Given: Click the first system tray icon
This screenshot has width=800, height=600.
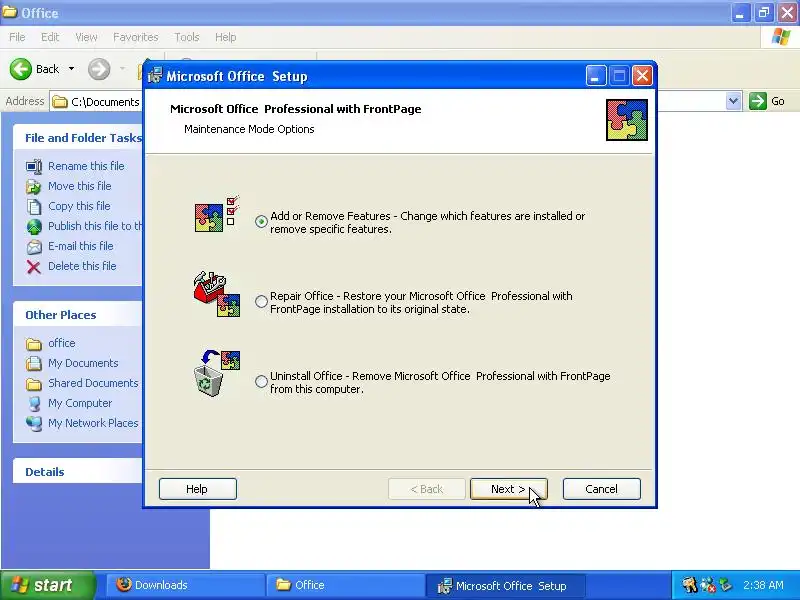Looking at the screenshot, I should 689,585.
